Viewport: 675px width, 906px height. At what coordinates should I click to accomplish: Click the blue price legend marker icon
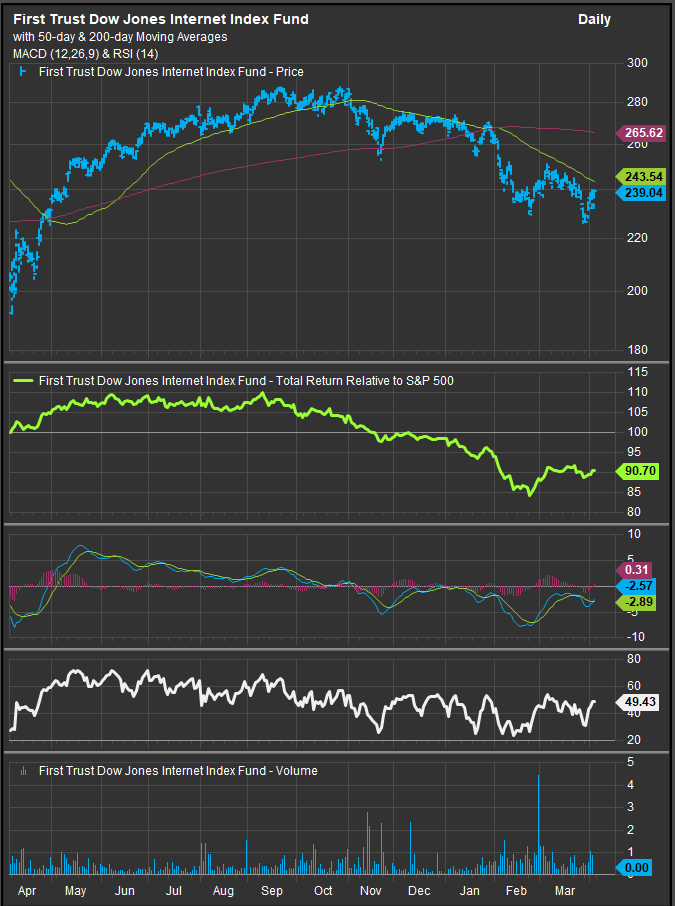23,72
